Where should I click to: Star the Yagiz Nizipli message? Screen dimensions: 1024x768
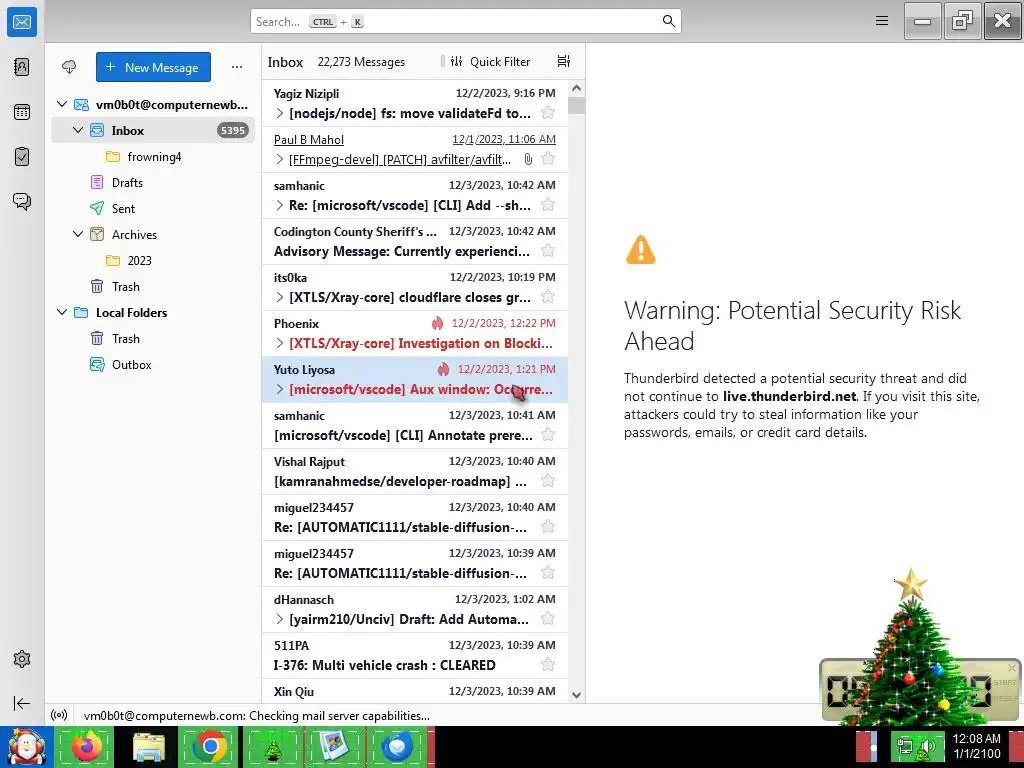(x=548, y=113)
